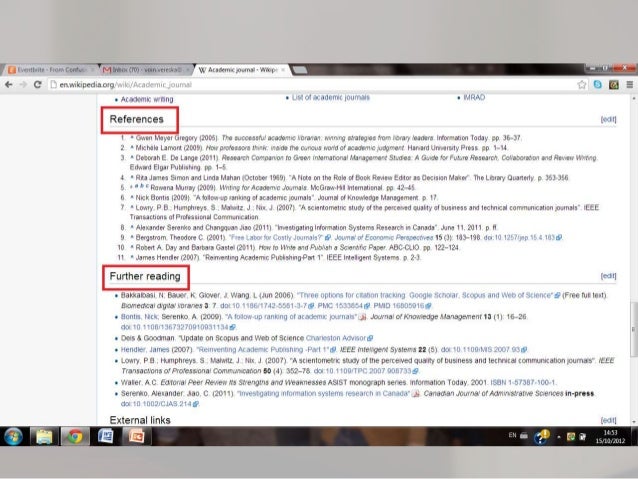Click the scrollbar down arrow
The height and width of the screenshot is (479, 638).
click(x=633, y=422)
